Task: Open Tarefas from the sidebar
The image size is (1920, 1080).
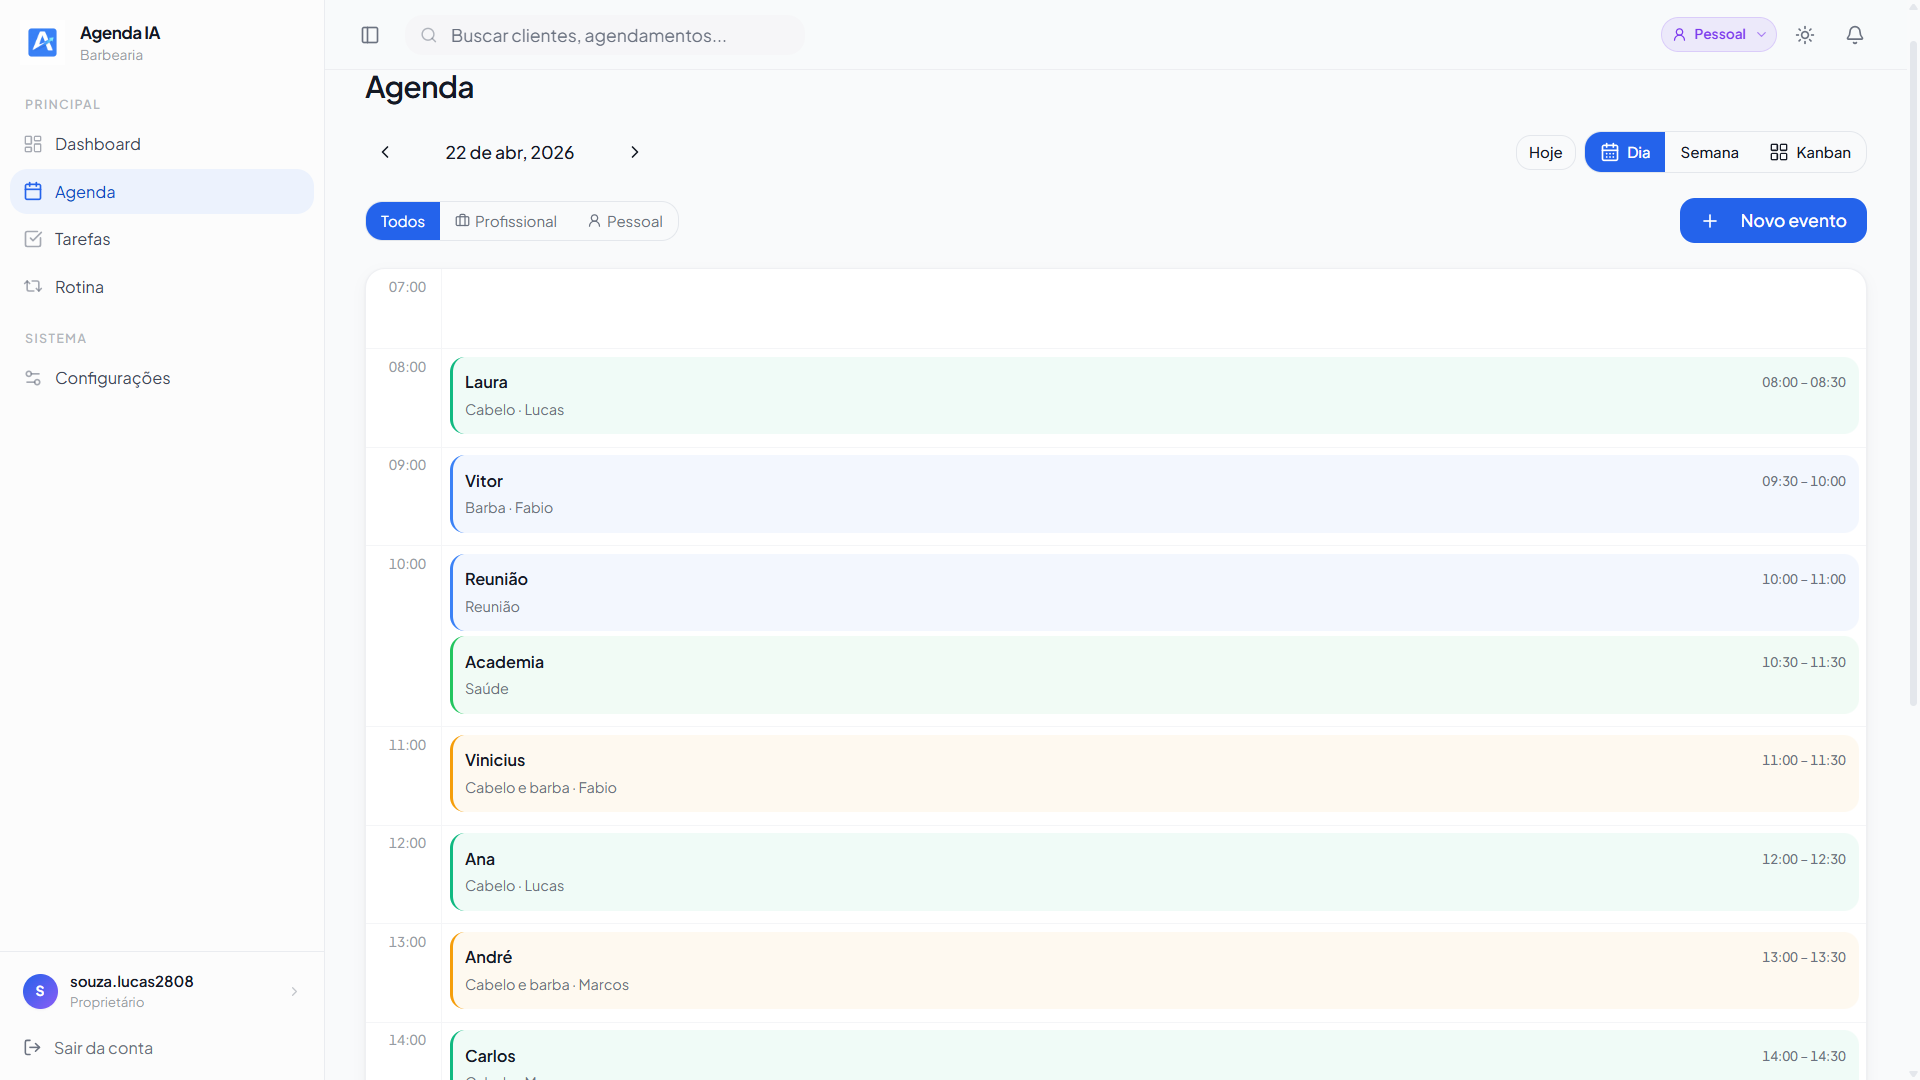Action: pos(162,239)
